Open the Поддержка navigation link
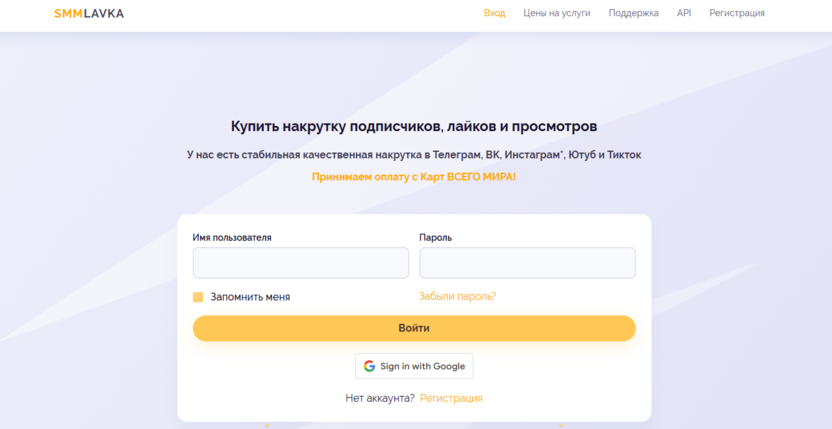 [x=633, y=13]
